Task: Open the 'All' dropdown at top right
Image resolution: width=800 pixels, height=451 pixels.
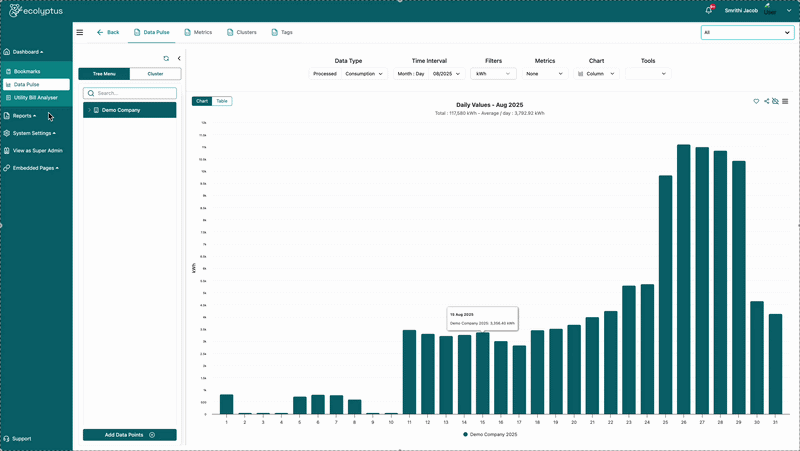Action: coord(747,32)
